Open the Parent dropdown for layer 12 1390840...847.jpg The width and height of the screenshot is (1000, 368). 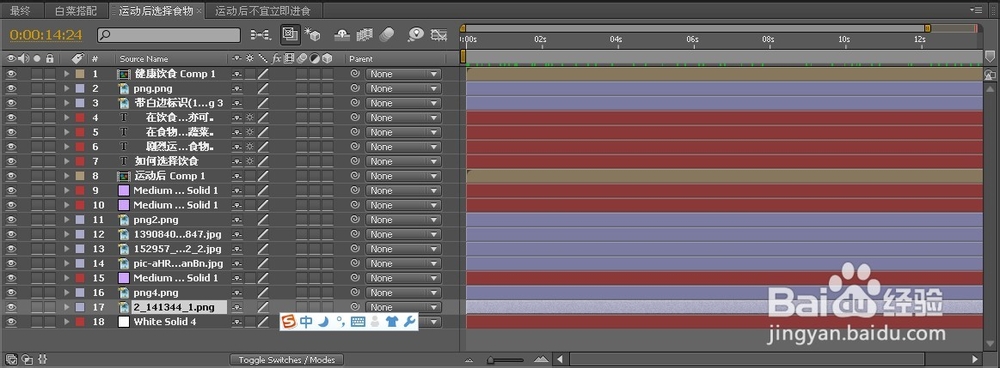pyautogui.click(x=403, y=234)
